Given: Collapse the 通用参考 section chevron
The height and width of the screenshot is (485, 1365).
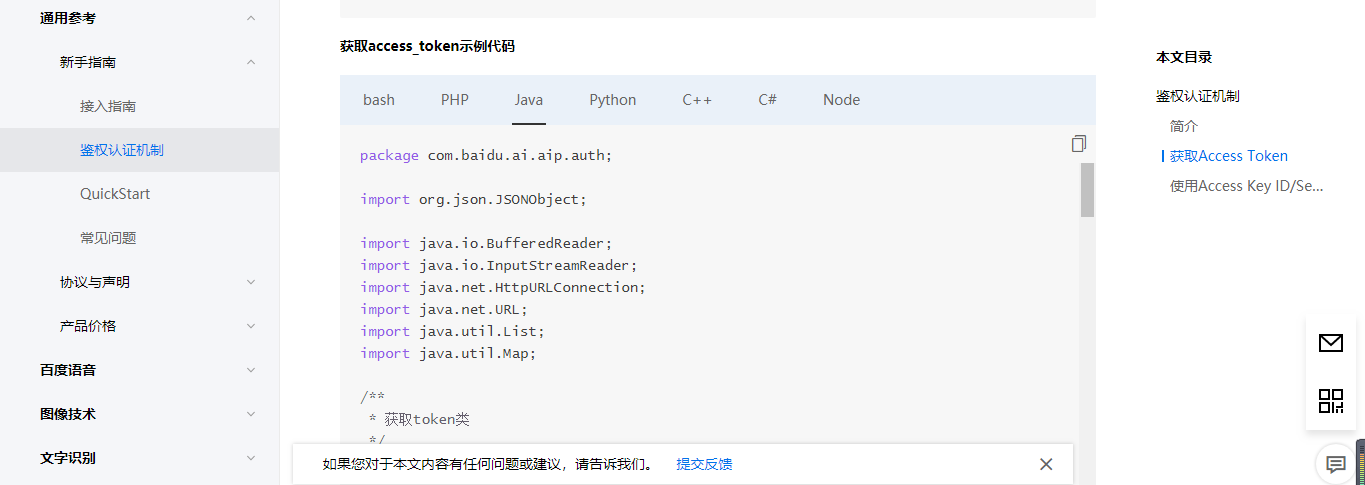Looking at the screenshot, I should tap(251, 18).
